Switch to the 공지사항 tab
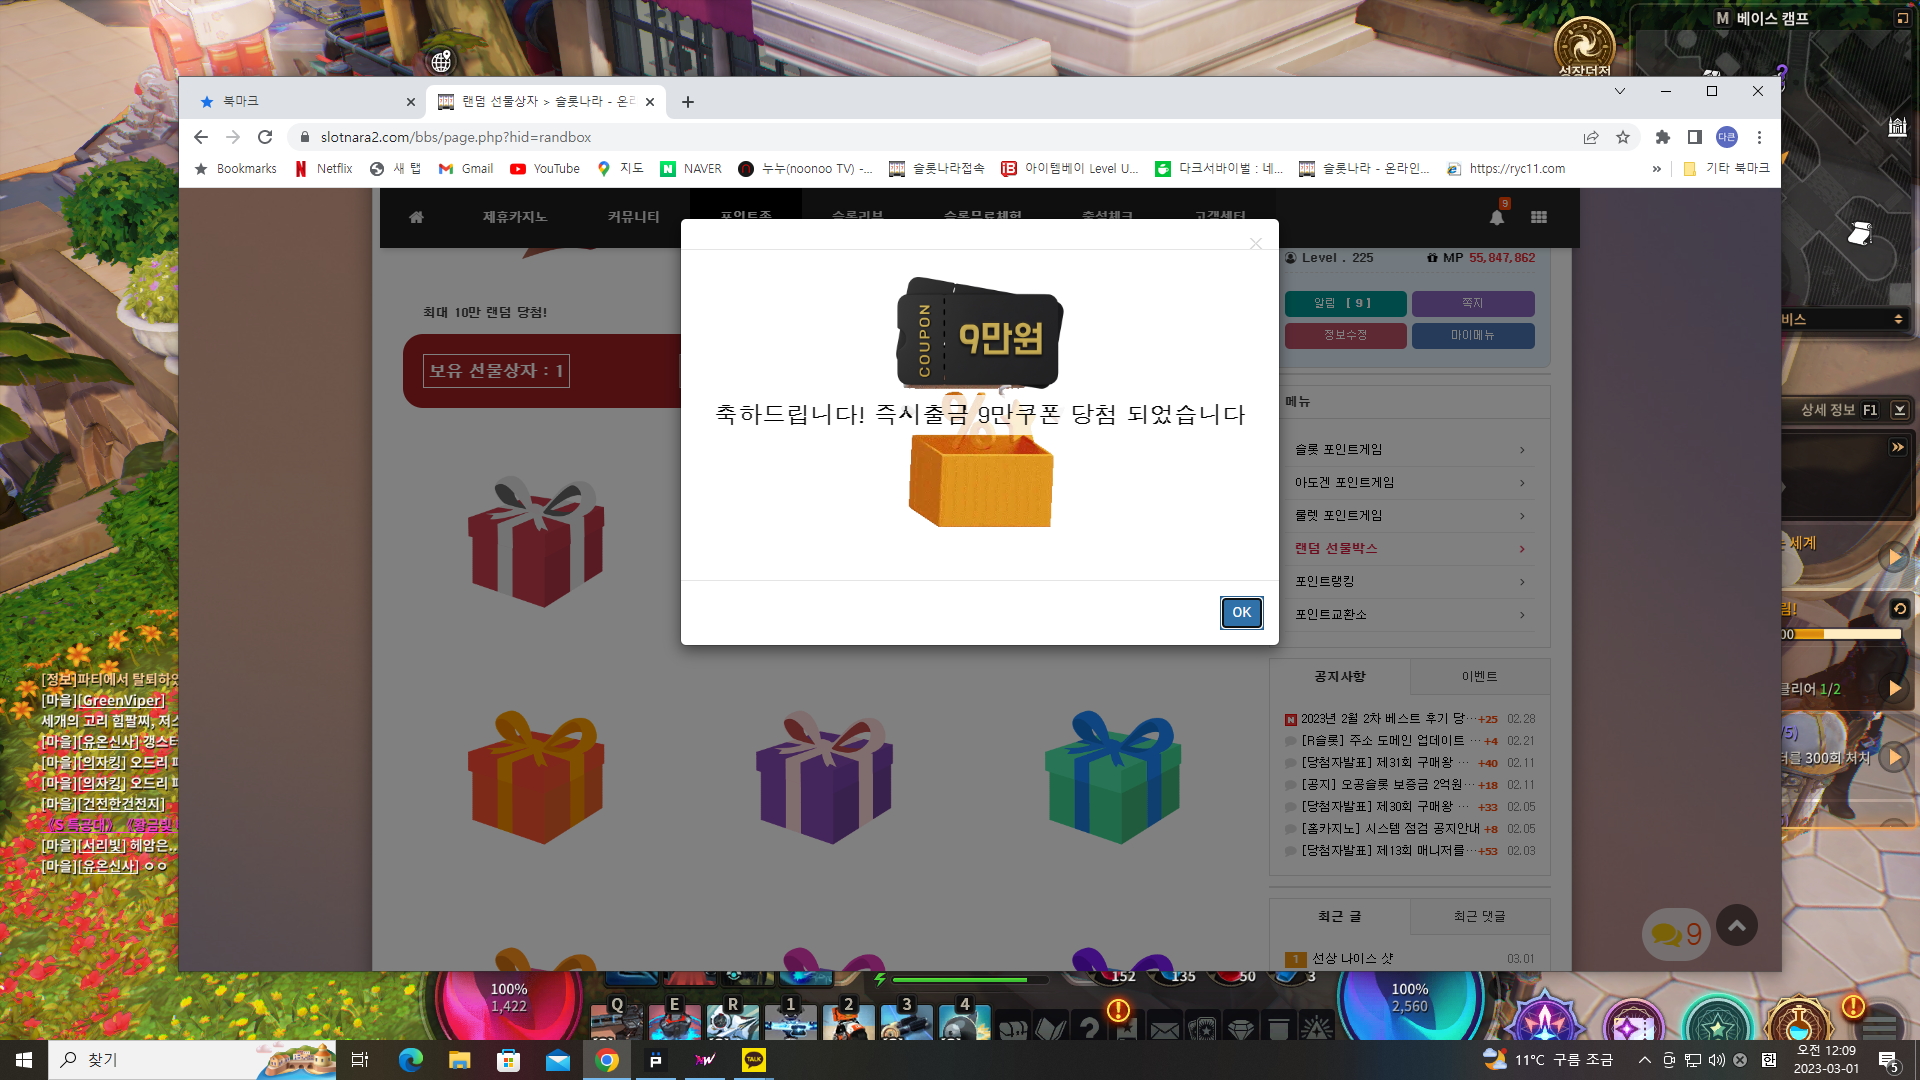Image resolution: width=1920 pixels, height=1080 pixels. click(1340, 677)
